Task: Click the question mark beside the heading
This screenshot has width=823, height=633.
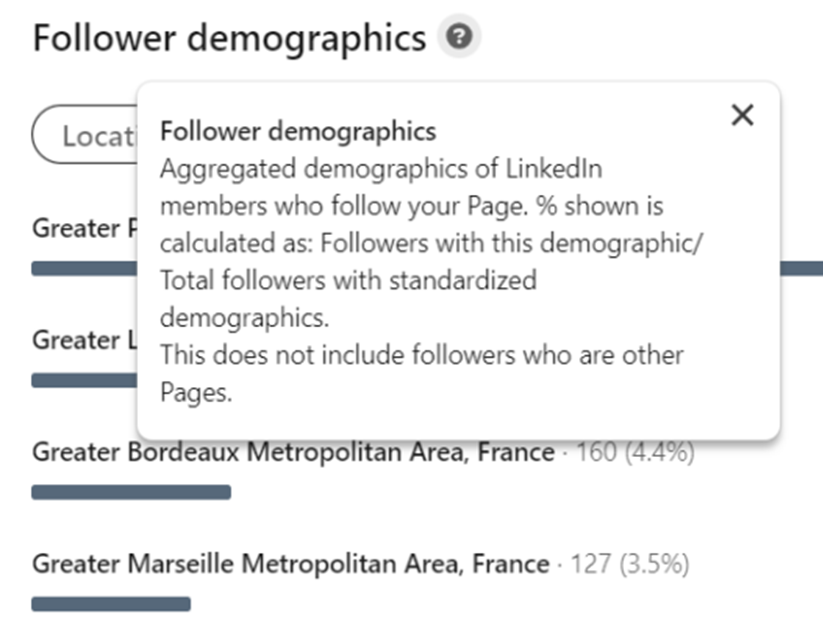Action: 458,36
